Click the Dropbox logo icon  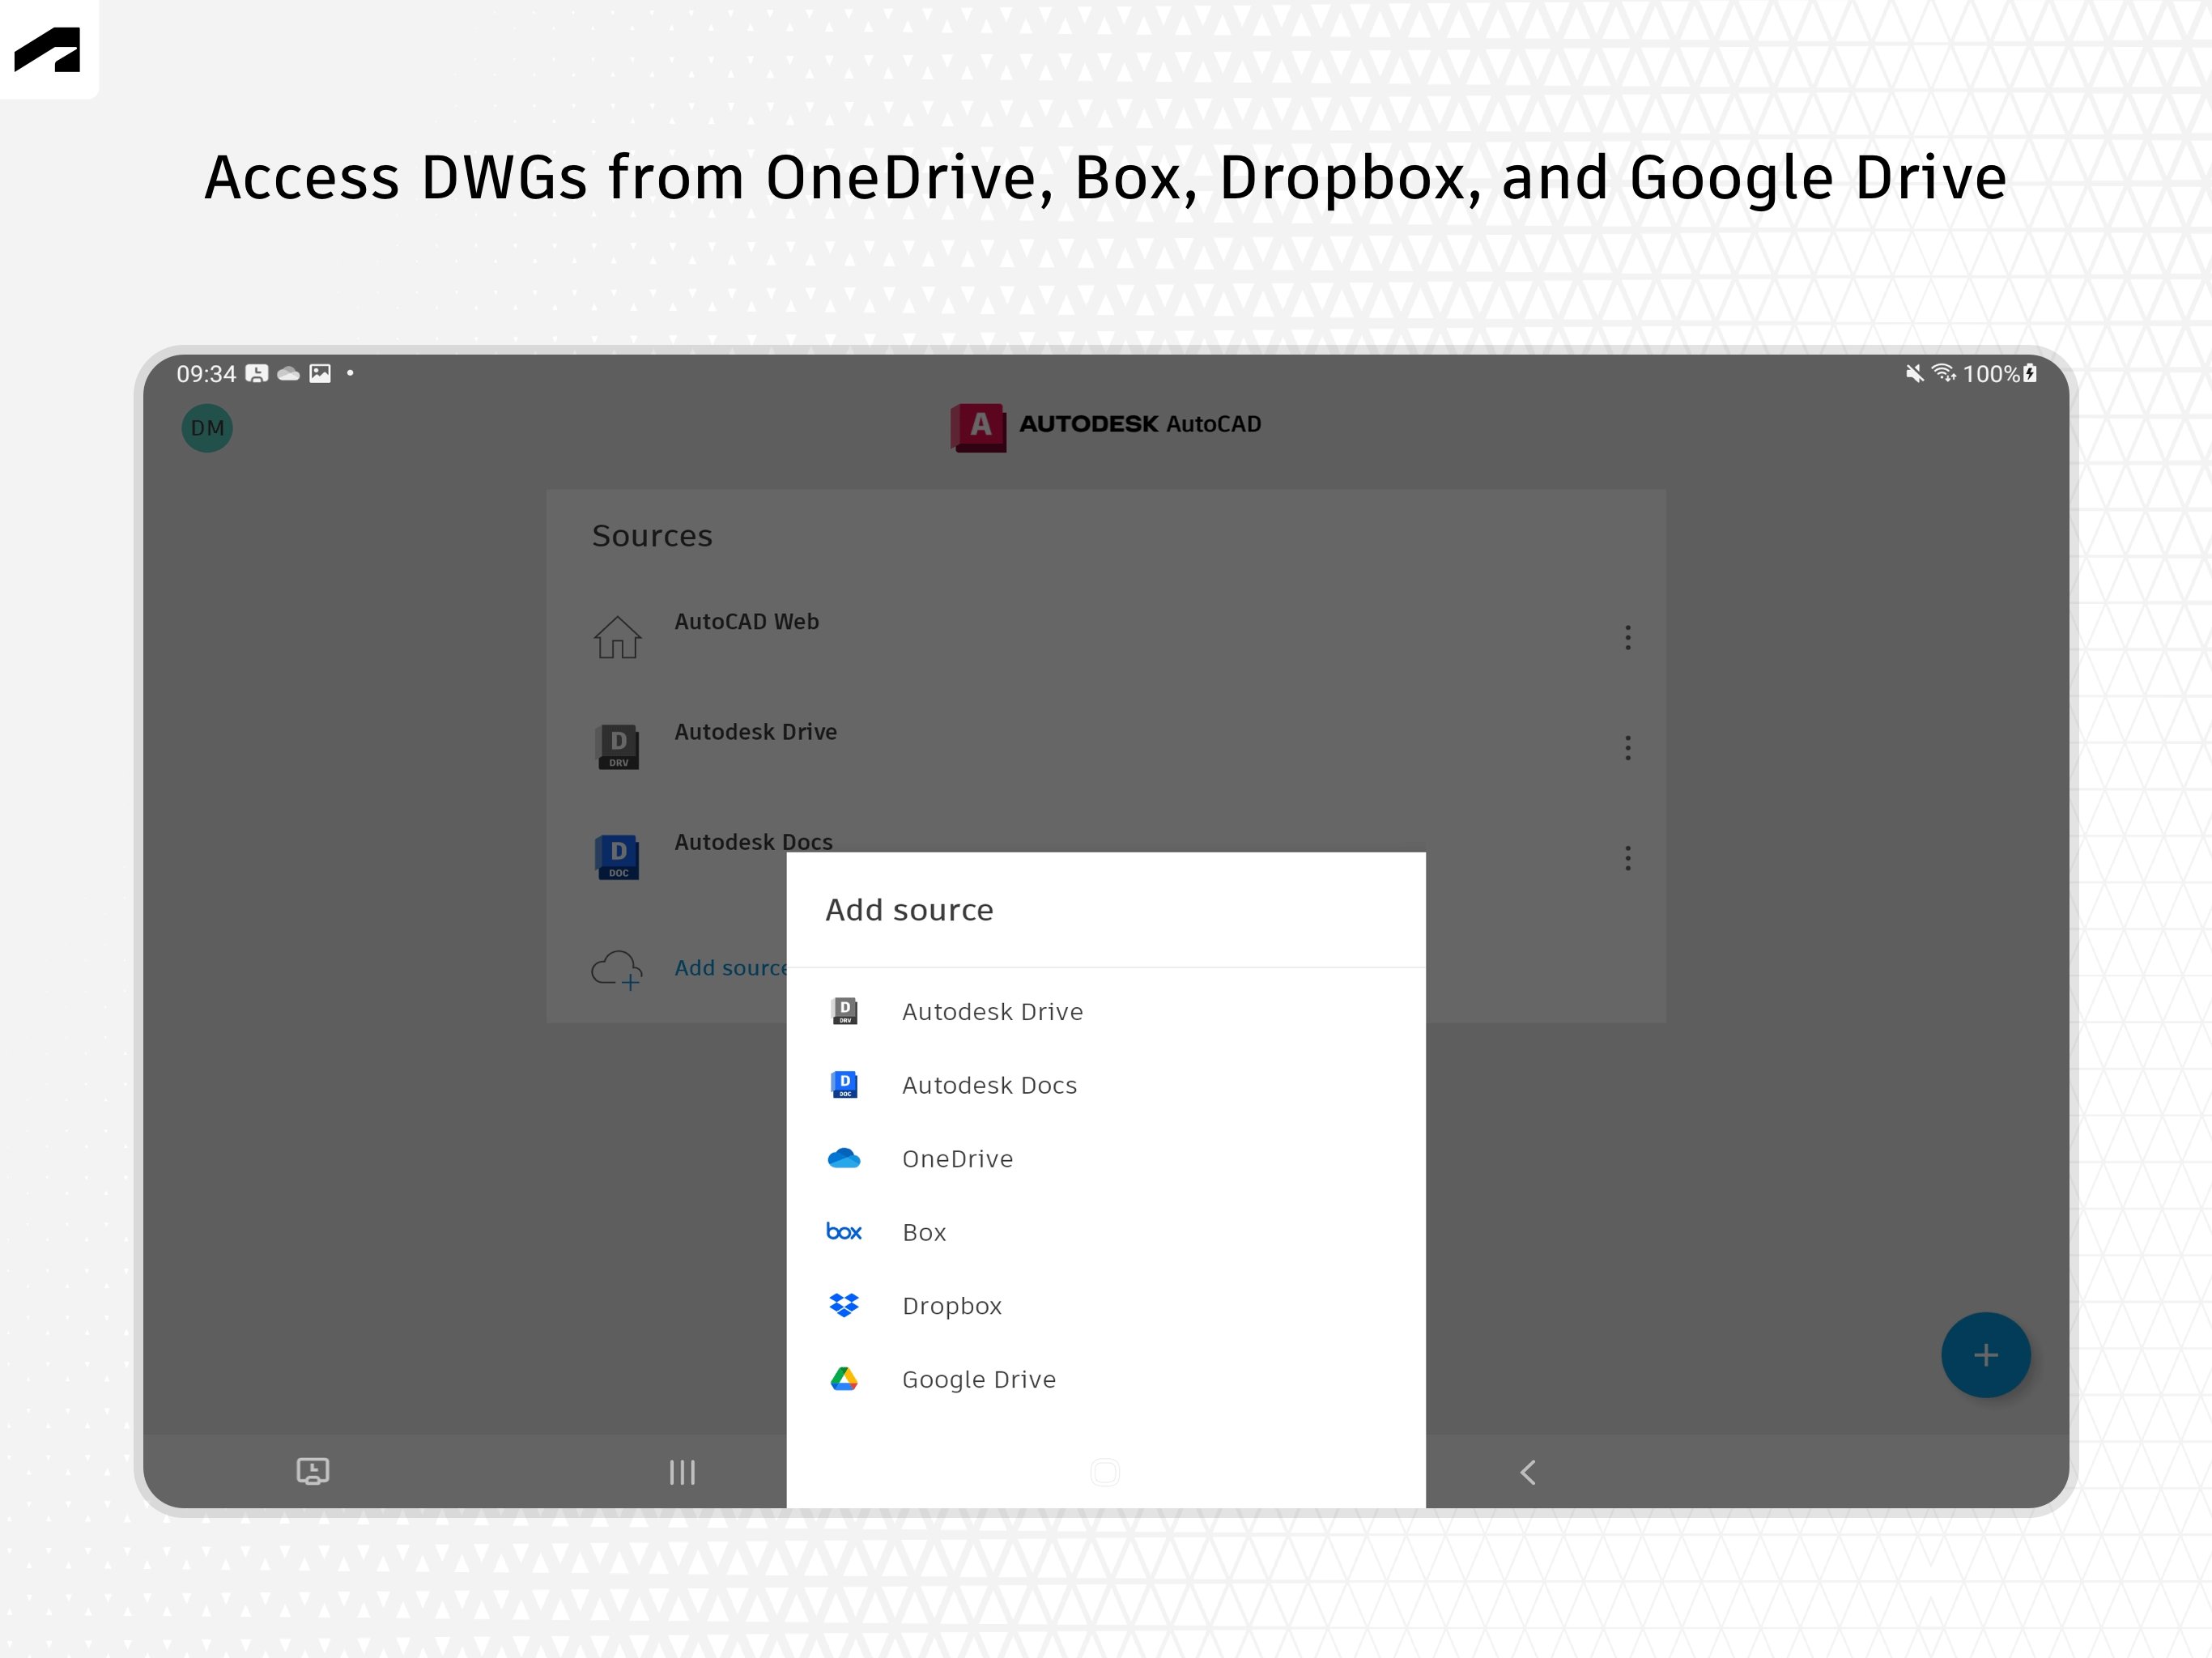[844, 1305]
